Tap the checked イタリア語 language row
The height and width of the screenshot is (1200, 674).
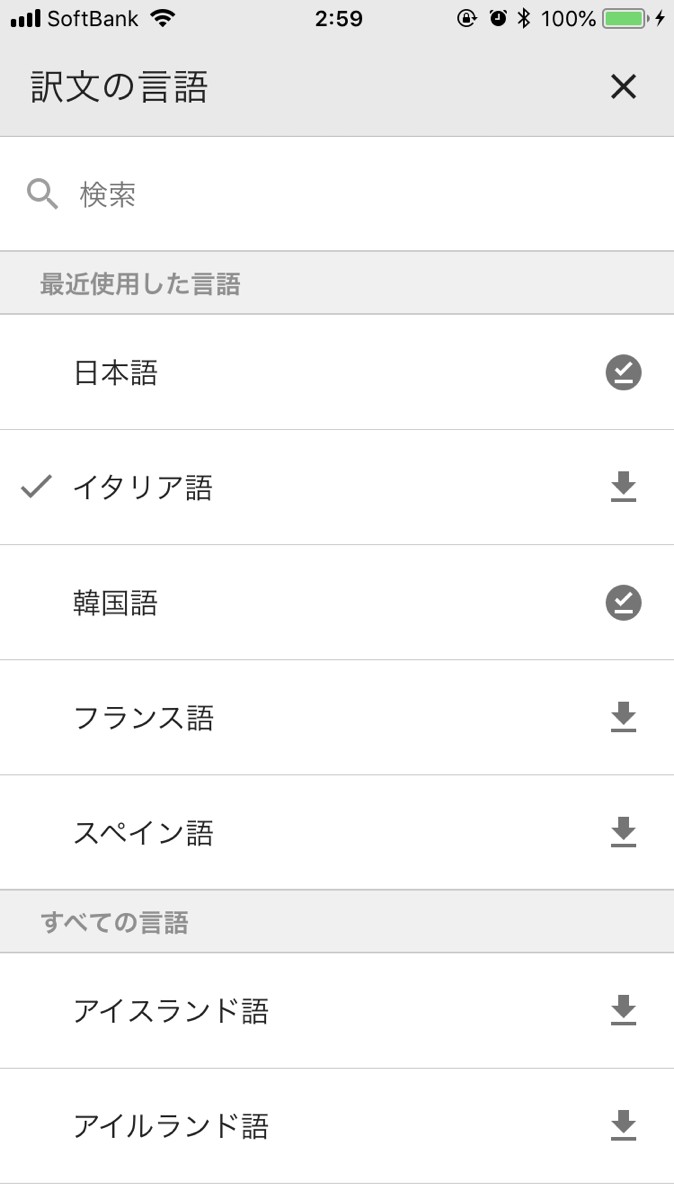[x=143, y=489]
